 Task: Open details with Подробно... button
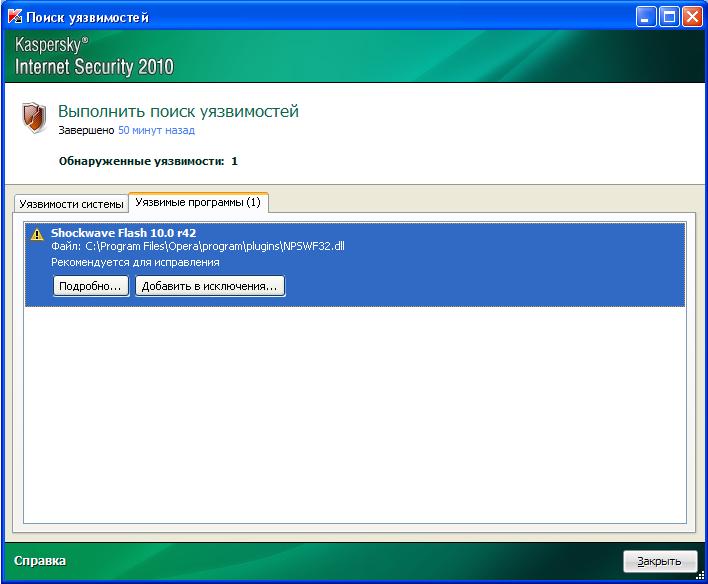91,286
